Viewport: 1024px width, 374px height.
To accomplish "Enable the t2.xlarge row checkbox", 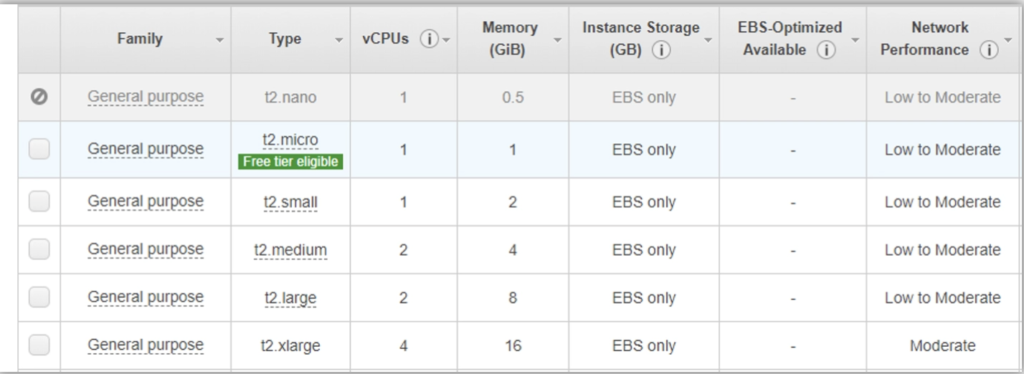I will [x=39, y=345].
